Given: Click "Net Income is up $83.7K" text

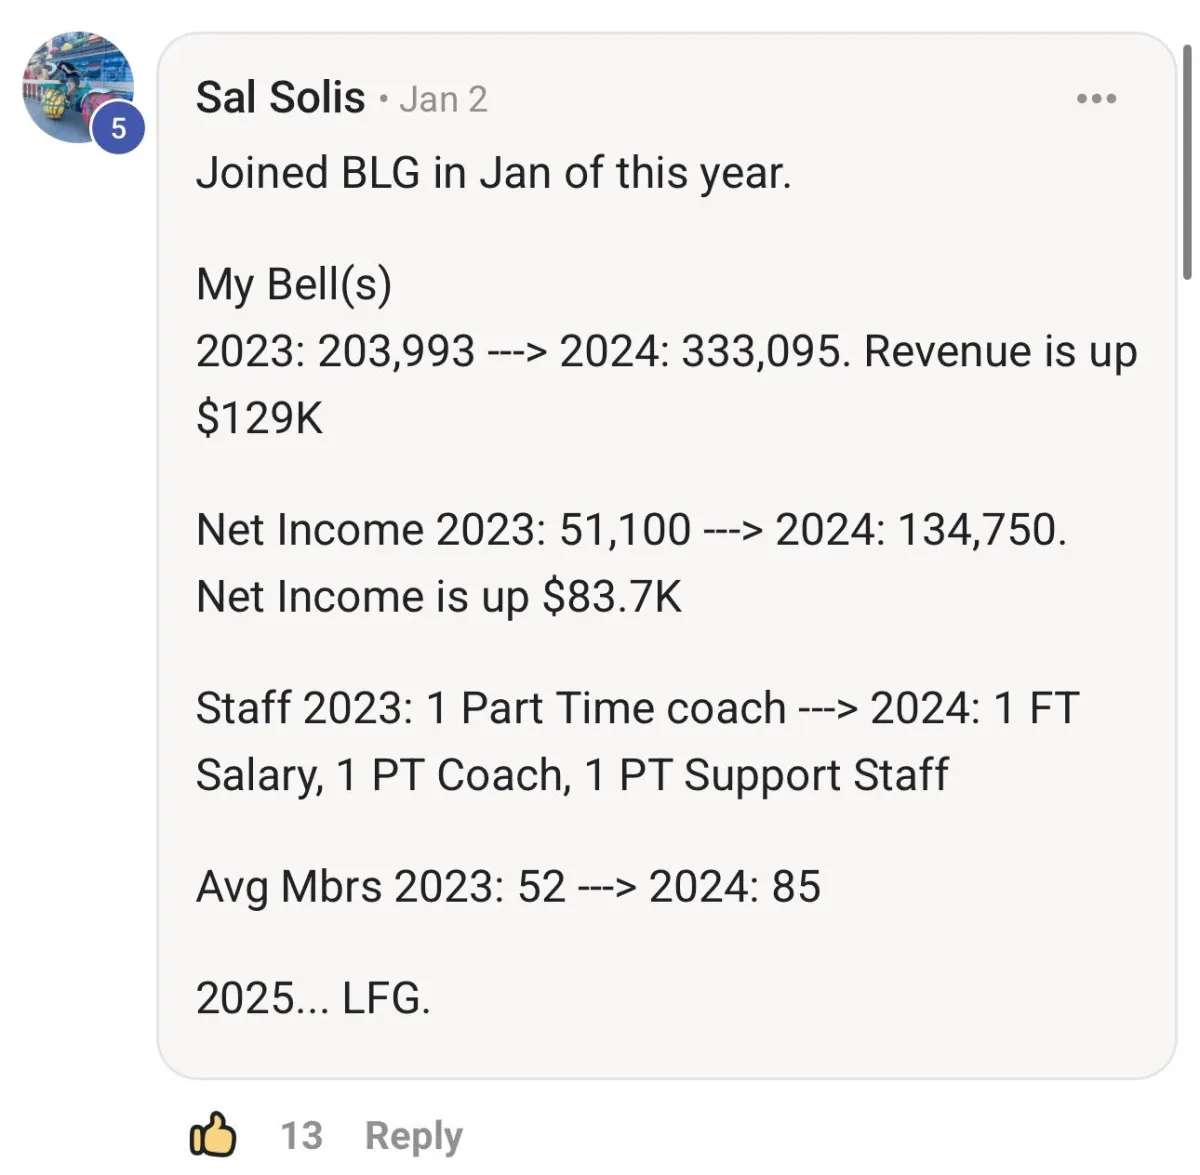Looking at the screenshot, I should (x=438, y=597).
